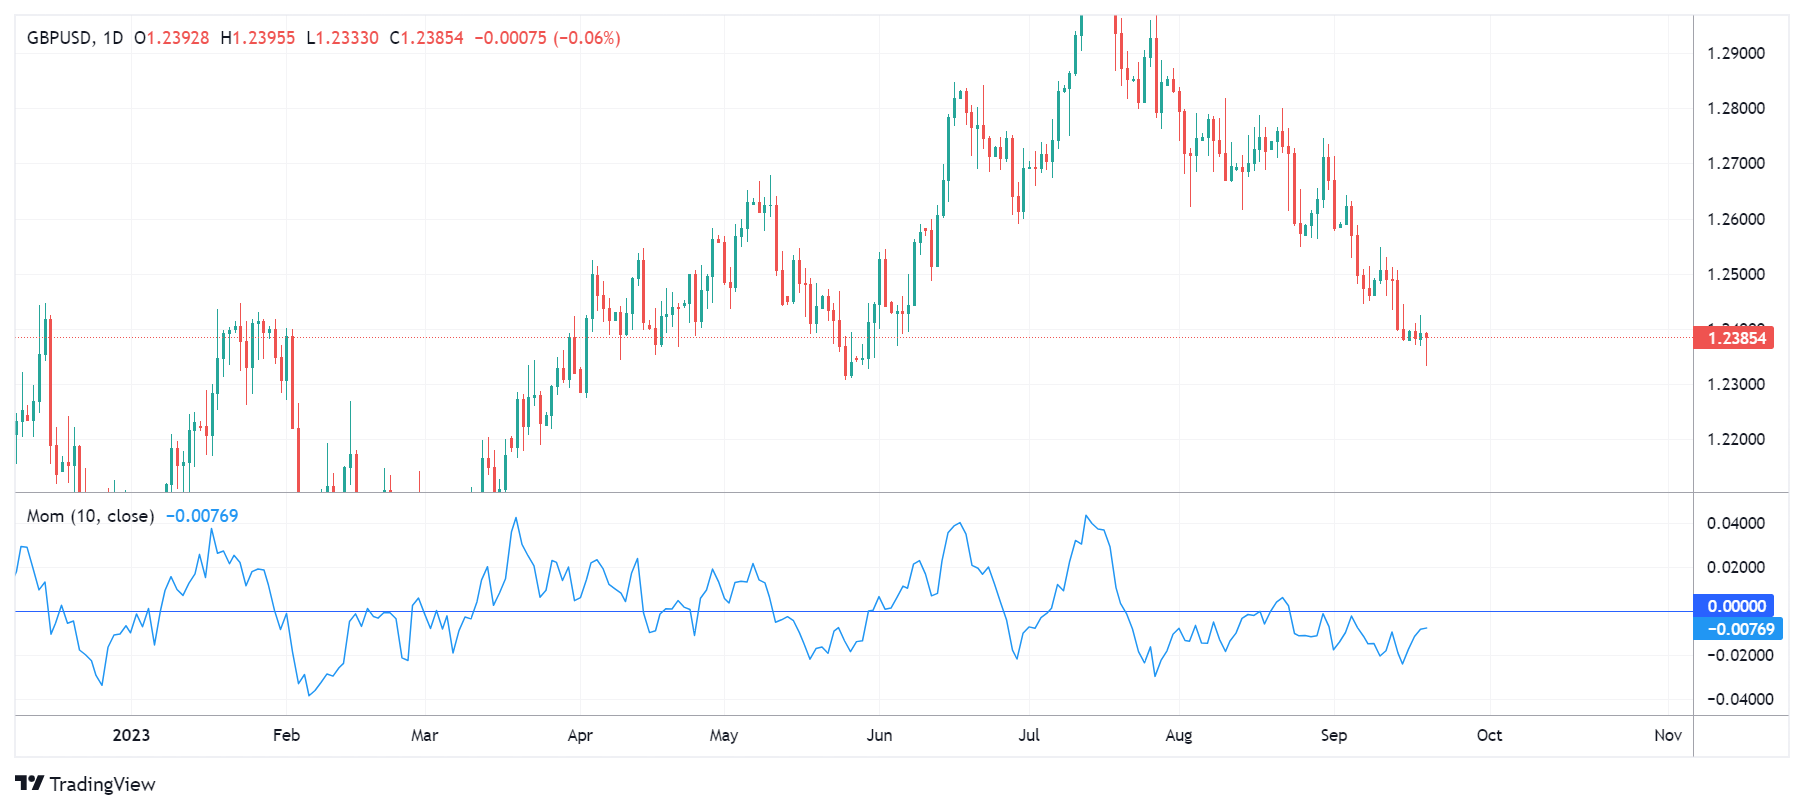The width and height of the screenshot is (1804, 810).
Task: Click the 1.22000 price axis label
Action: pyautogui.click(x=1736, y=439)
